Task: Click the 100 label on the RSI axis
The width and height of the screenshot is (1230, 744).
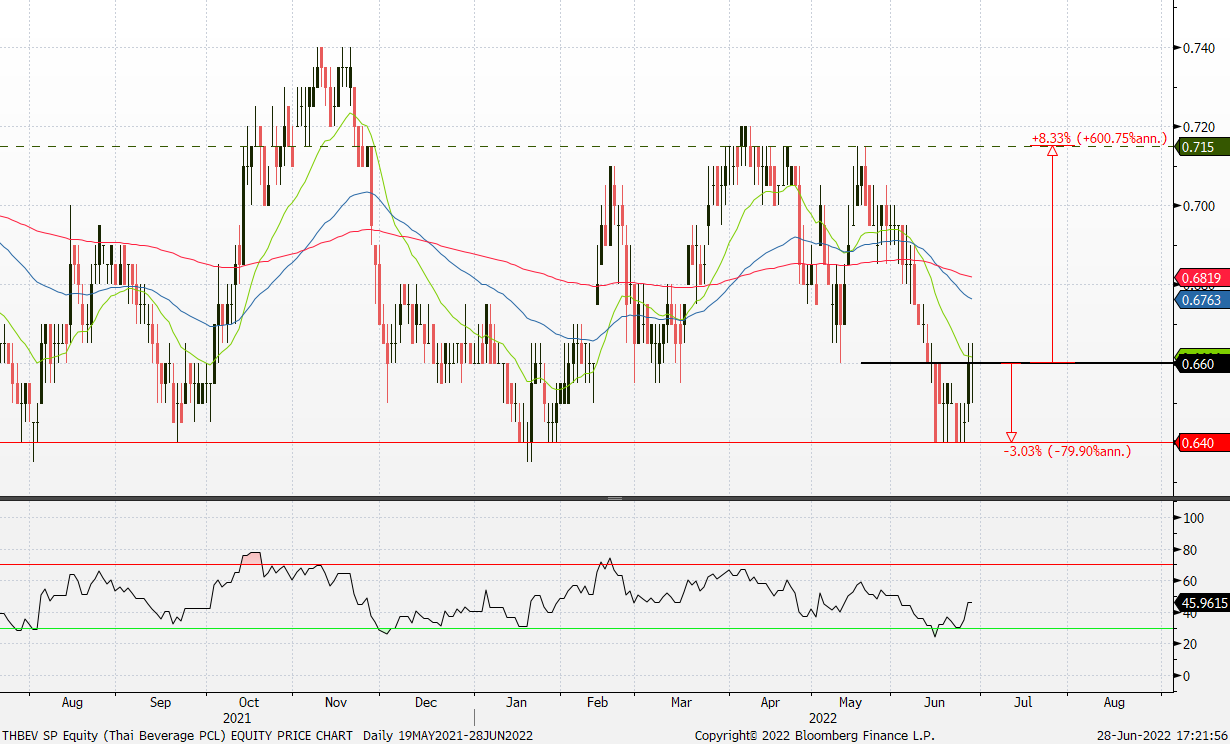Action: pos(1193,518)
